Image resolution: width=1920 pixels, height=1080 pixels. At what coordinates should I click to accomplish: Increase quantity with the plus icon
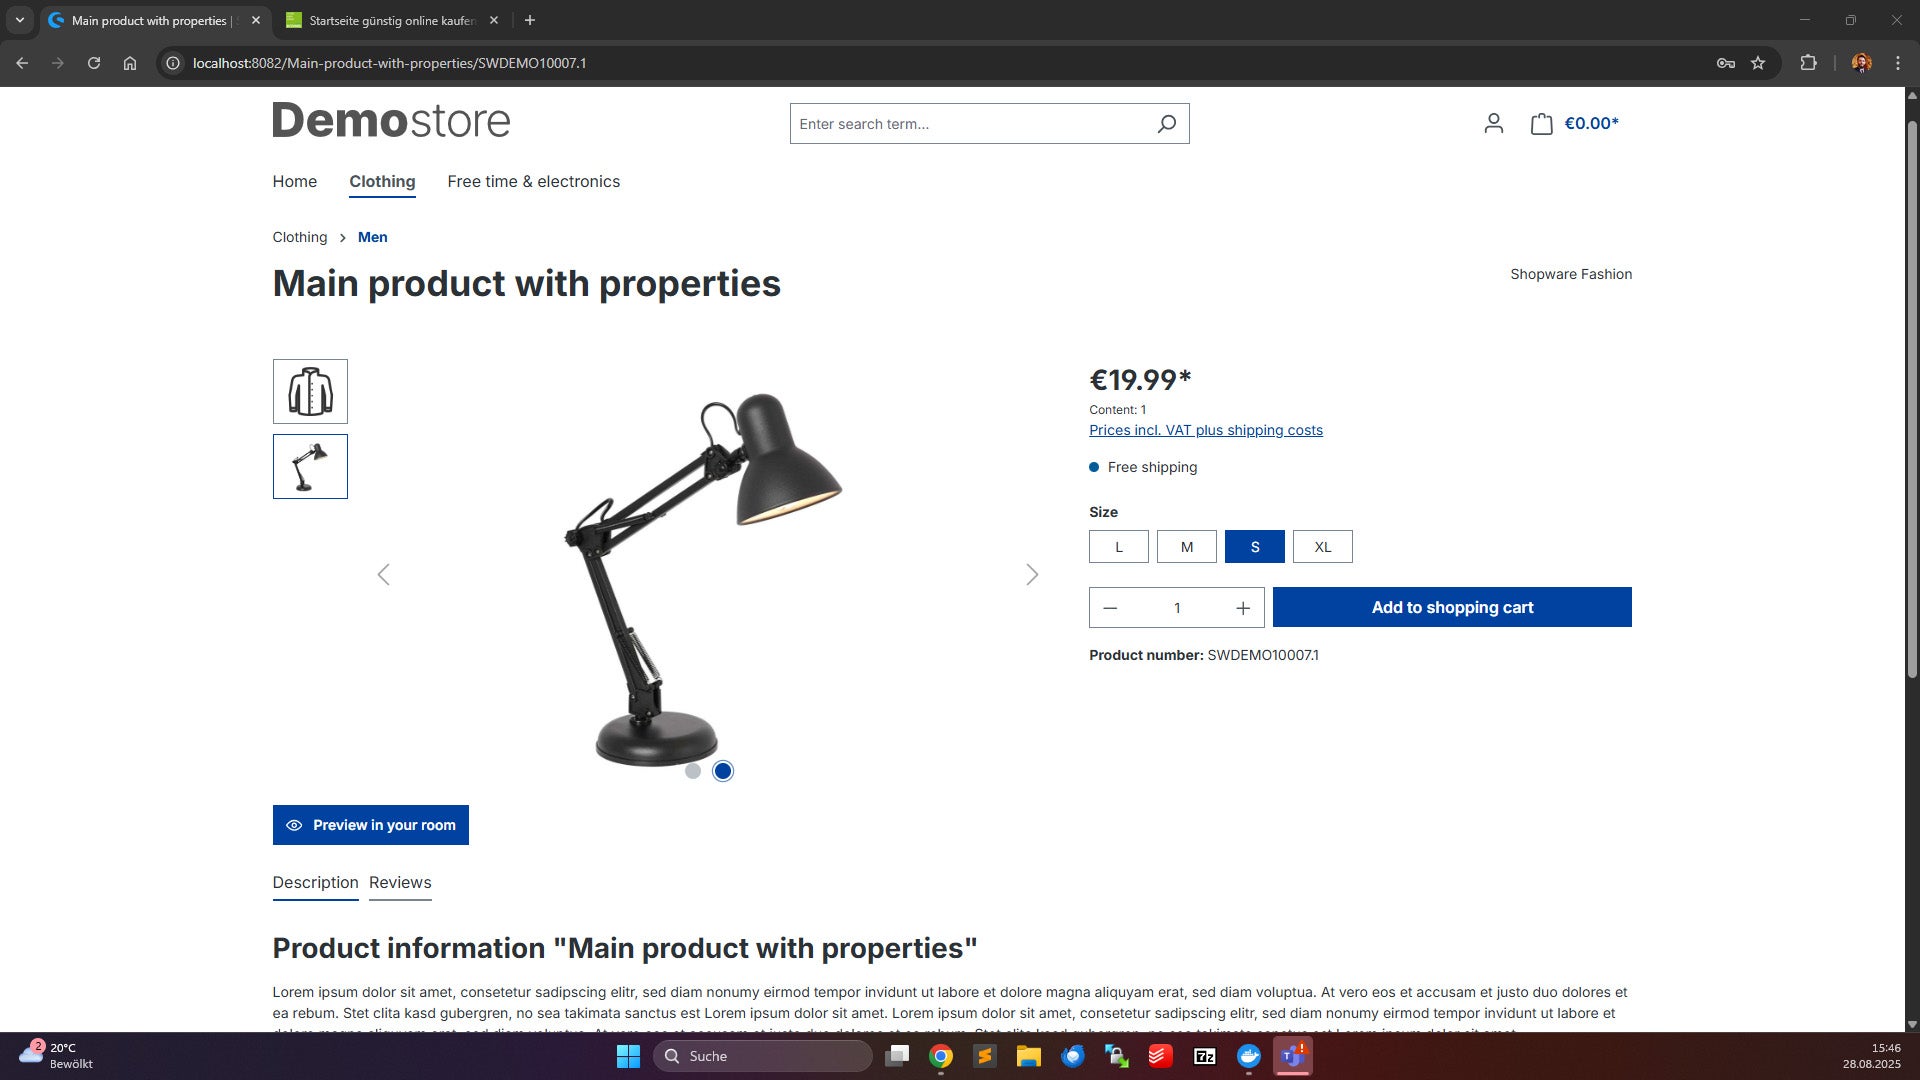1243,608
